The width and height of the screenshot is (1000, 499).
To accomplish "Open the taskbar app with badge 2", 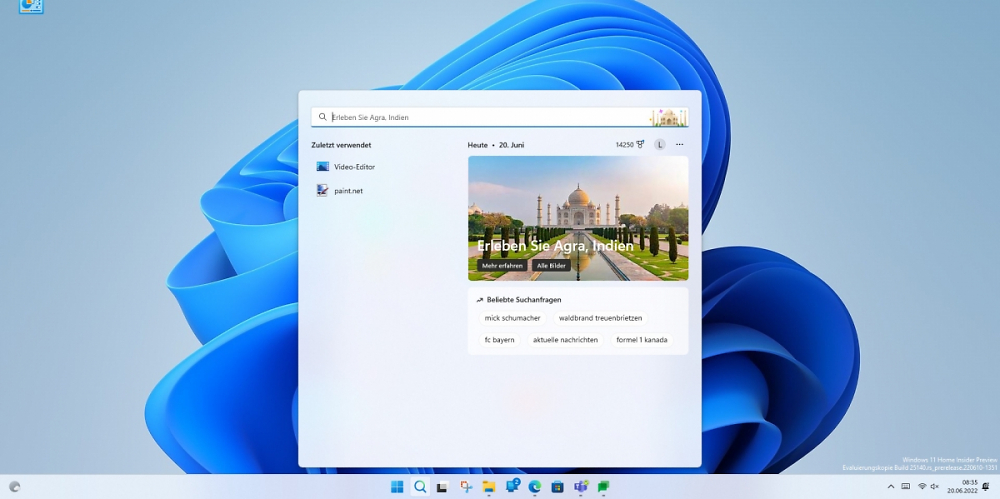I will point(512,486).
